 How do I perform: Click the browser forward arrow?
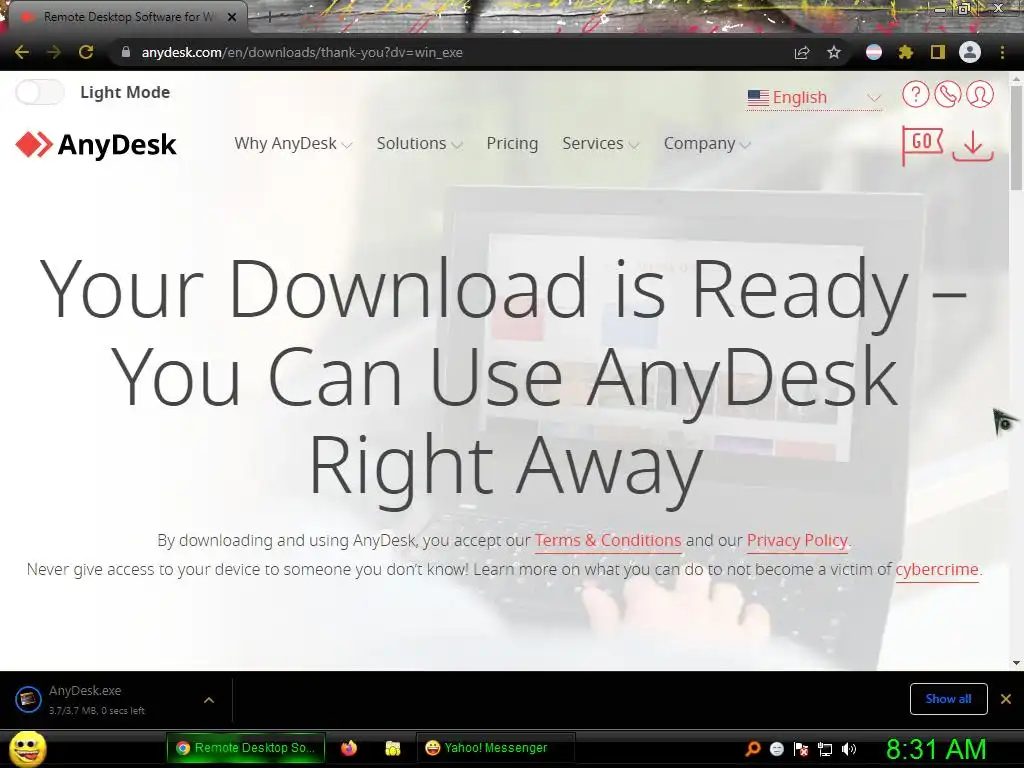(54, 52)
